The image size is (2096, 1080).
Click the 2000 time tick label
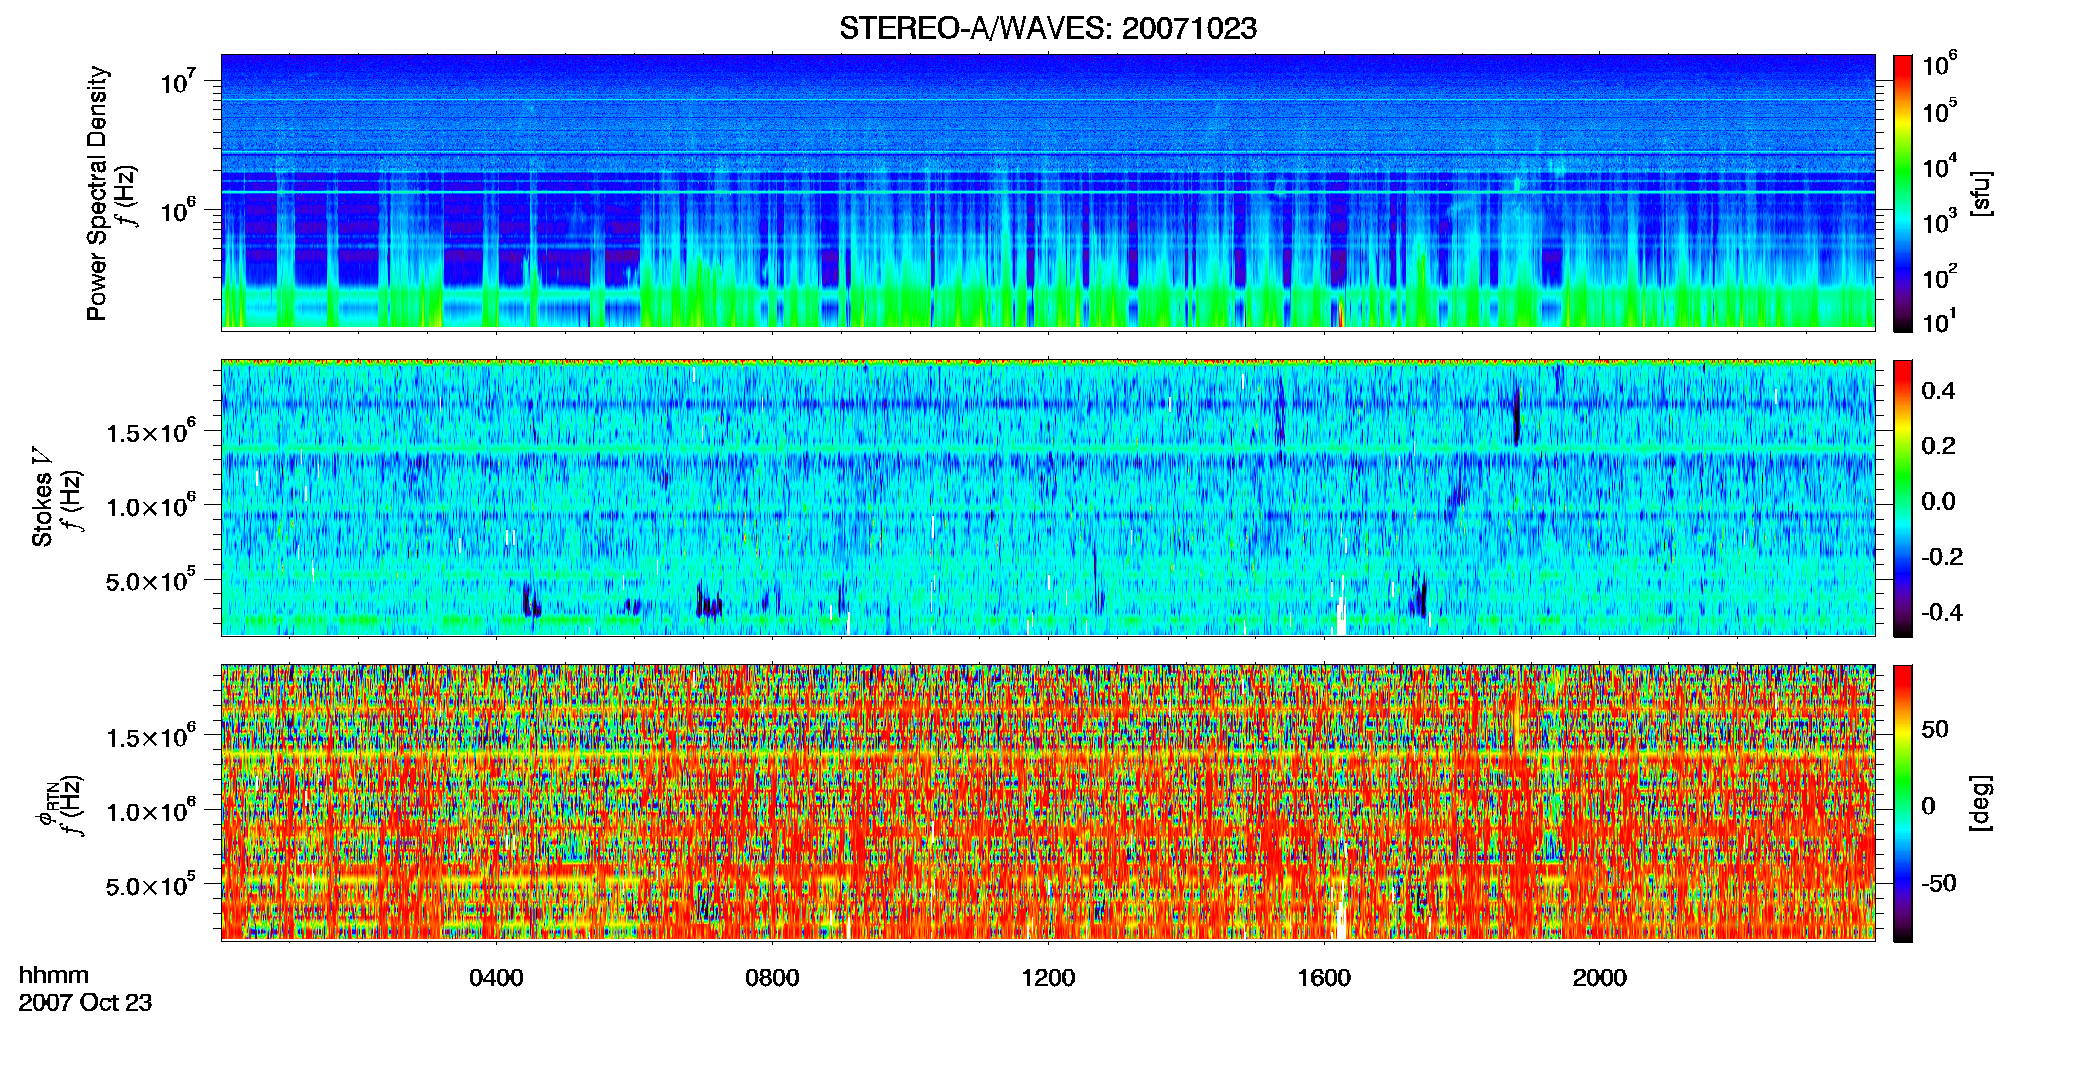point(1600,978)
